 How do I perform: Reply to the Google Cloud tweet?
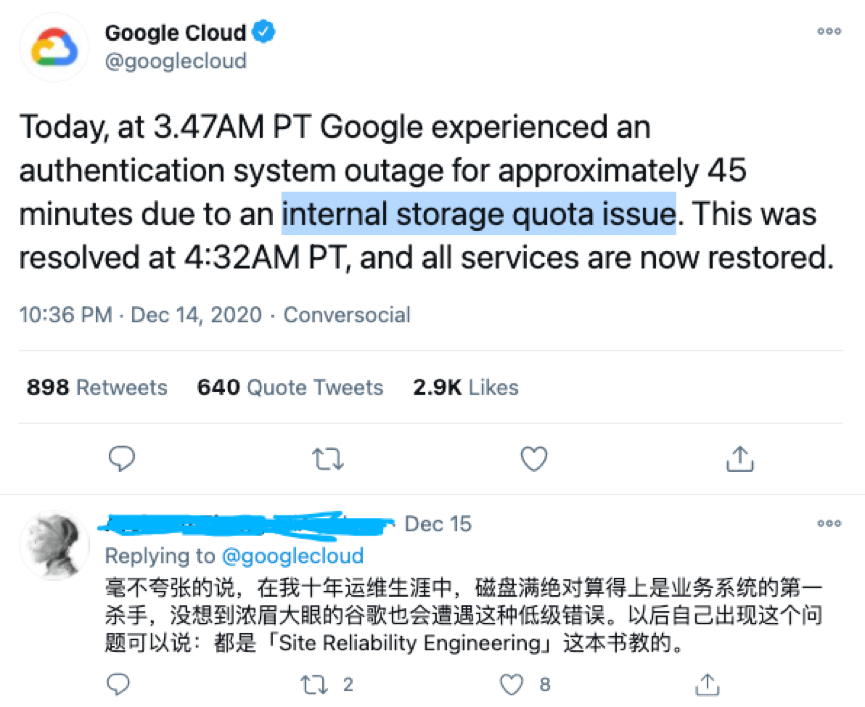tap(121, 458)
